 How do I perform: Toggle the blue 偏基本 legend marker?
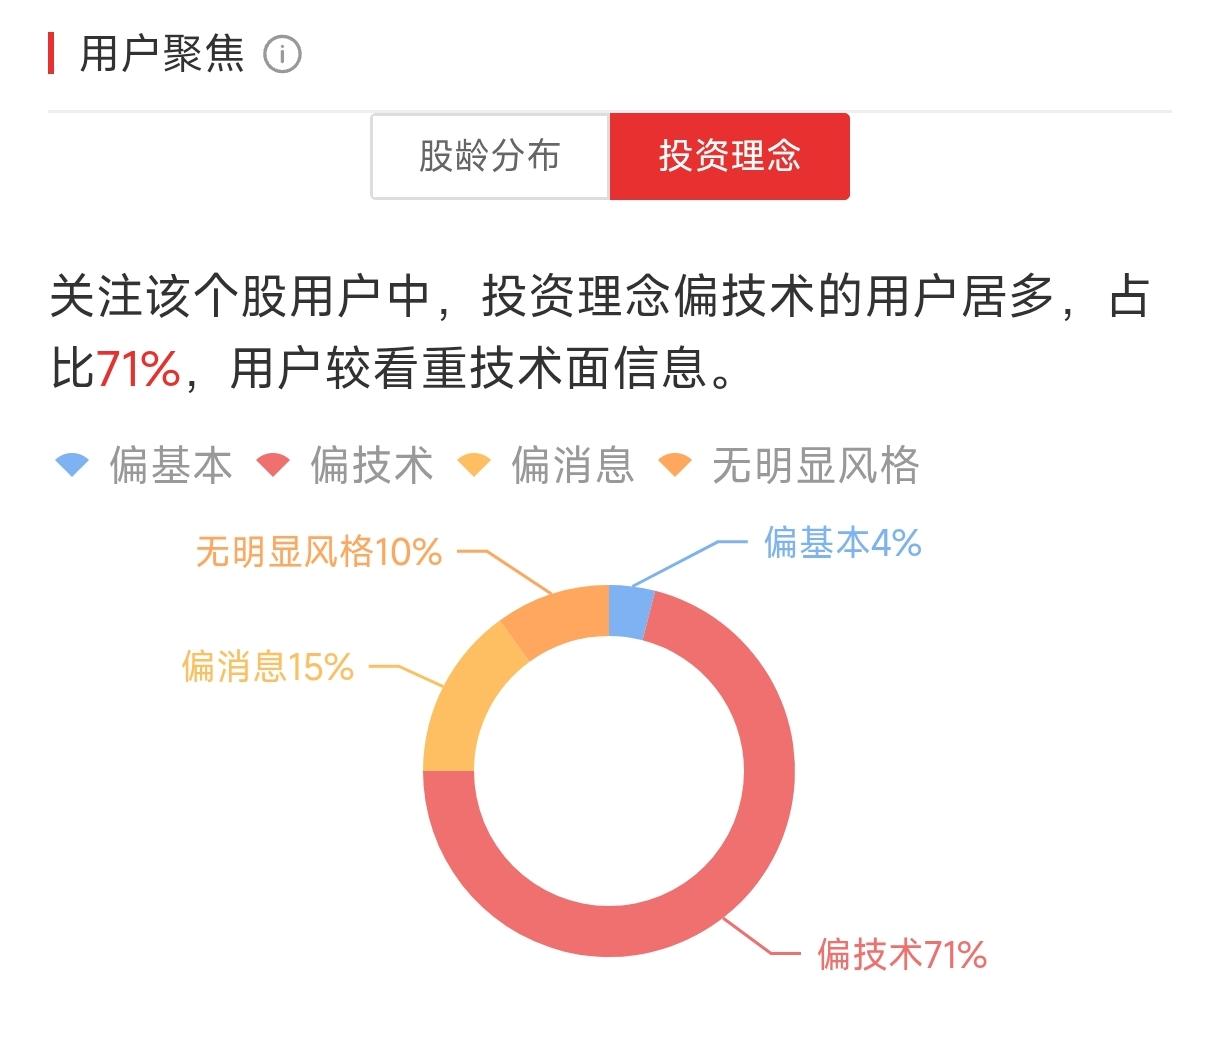coord(72,465)
